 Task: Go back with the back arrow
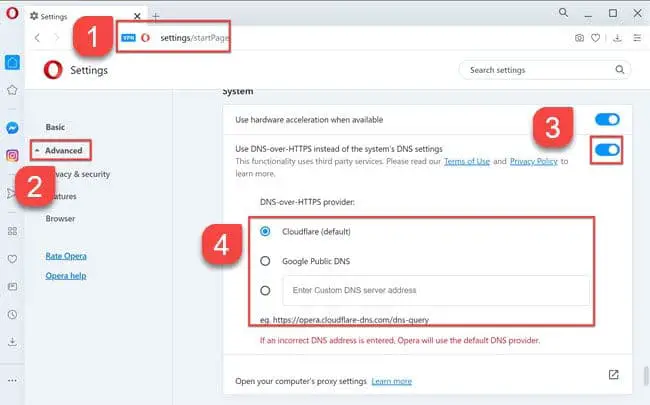point(37,38)
